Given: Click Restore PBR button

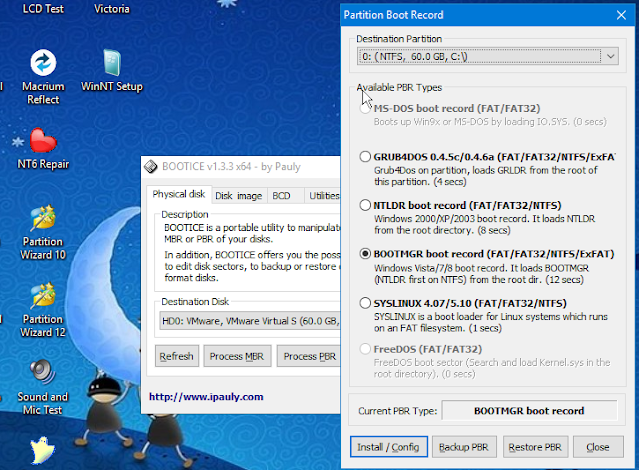Looking at the screenshot, I should click(x=535, y=447).
